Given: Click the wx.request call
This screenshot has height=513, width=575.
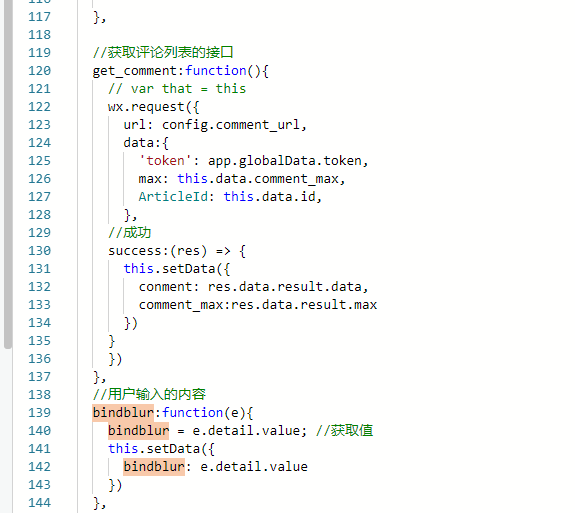Looking at the screenshot, I should (153, 107).
